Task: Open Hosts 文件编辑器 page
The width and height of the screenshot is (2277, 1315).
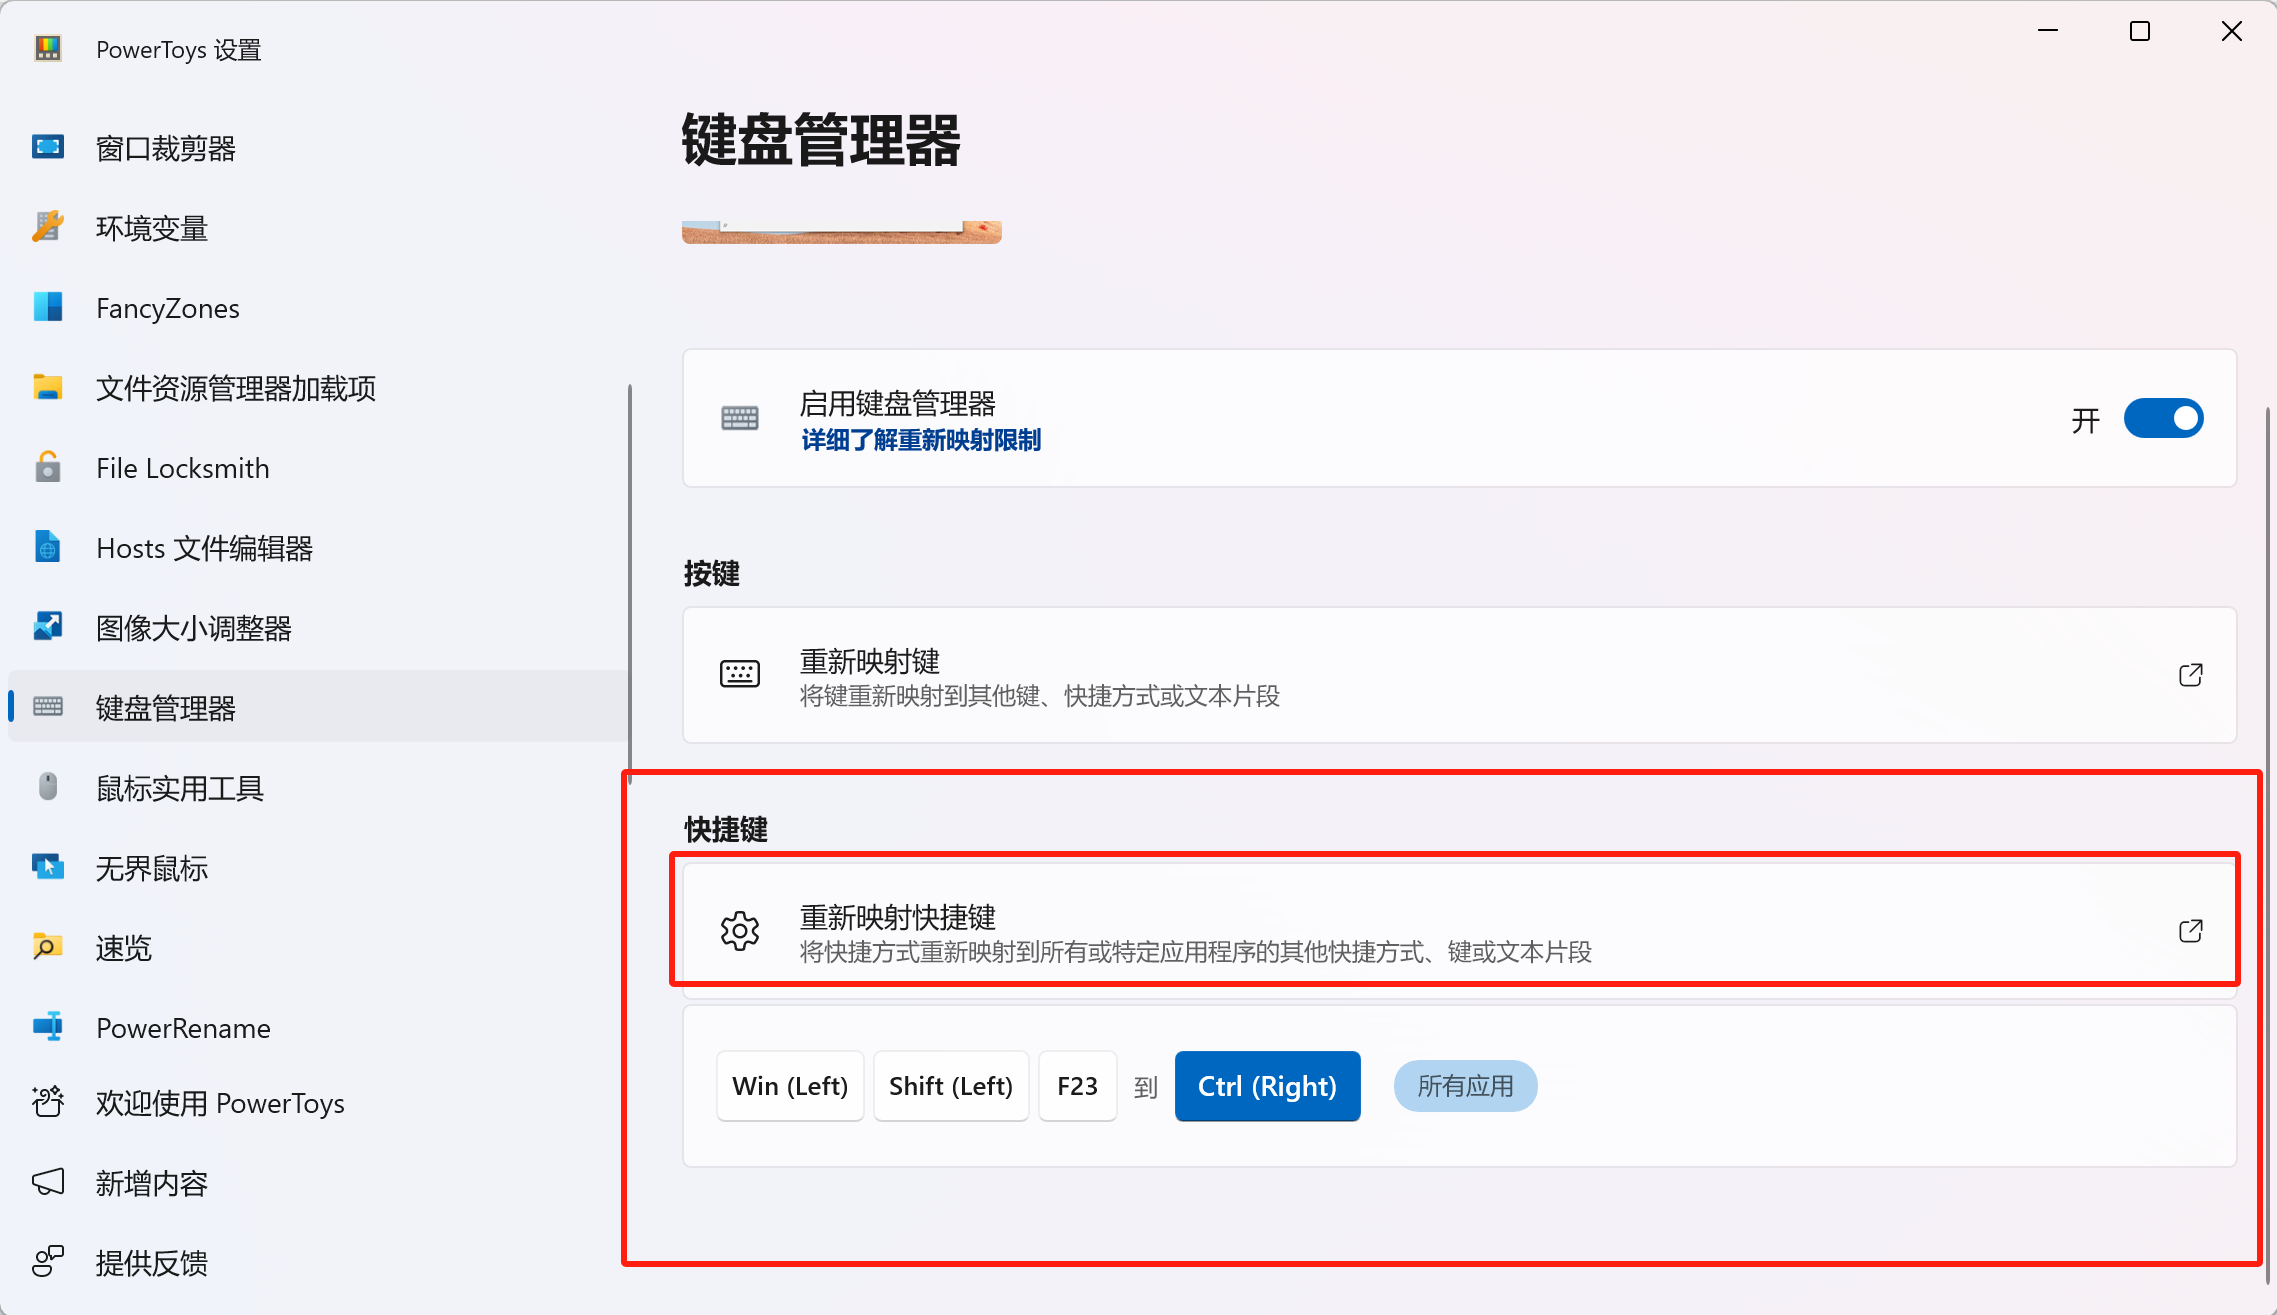Action: pyautogui.click(x=318, y=548)
